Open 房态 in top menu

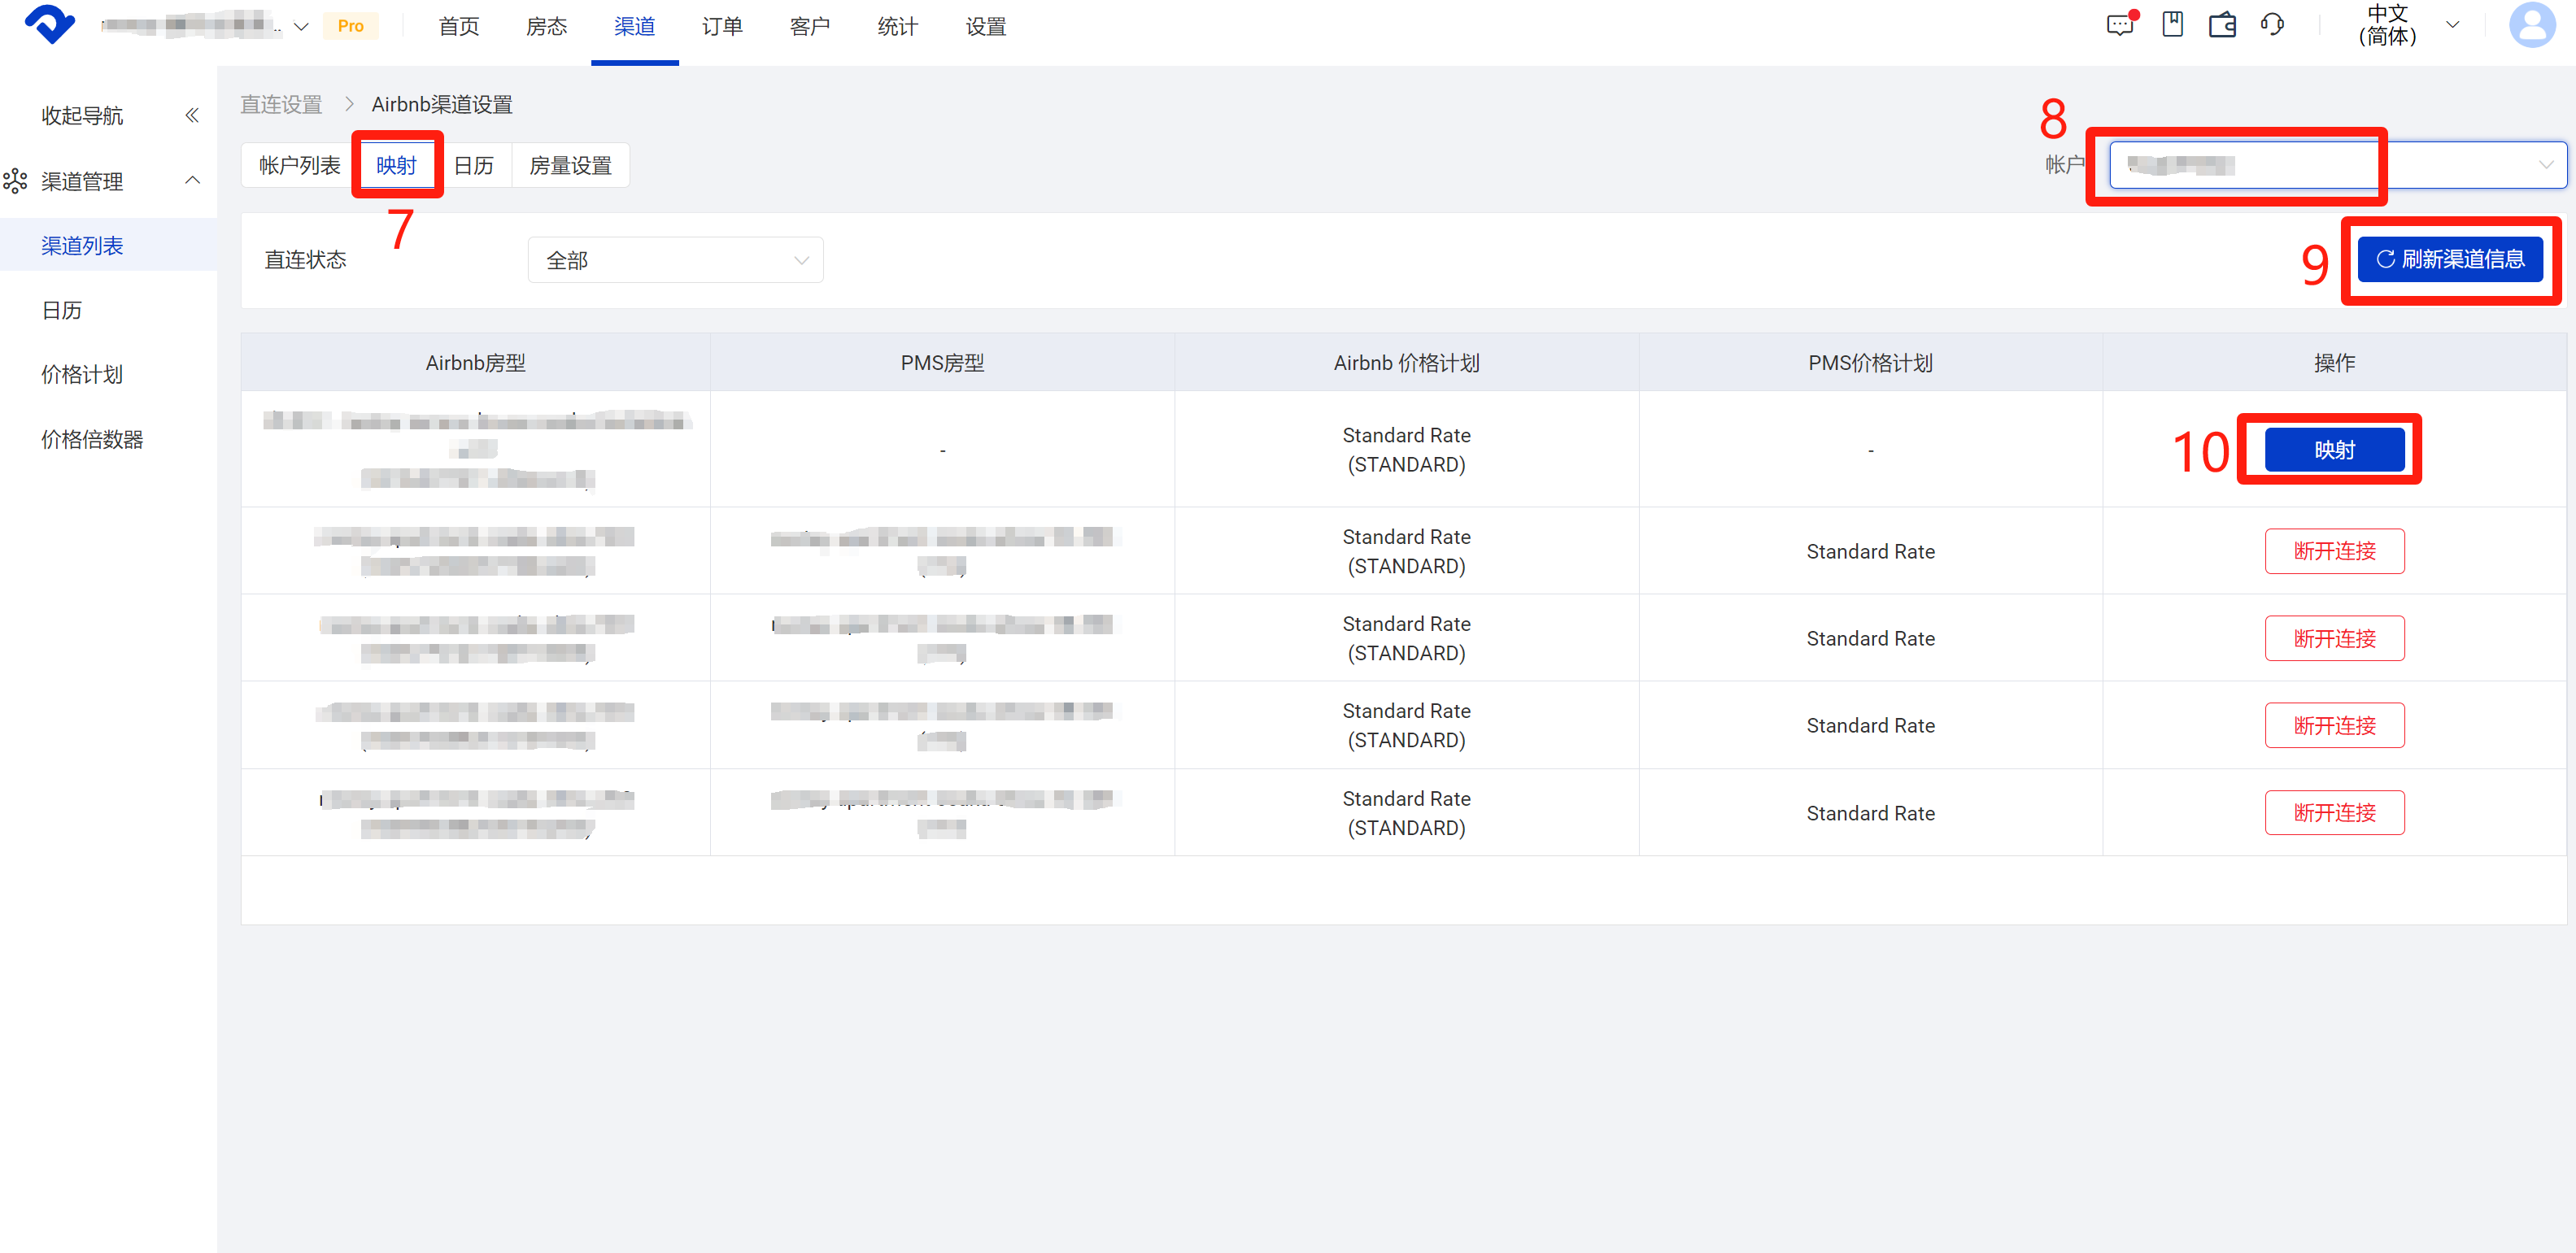(547, 27)
